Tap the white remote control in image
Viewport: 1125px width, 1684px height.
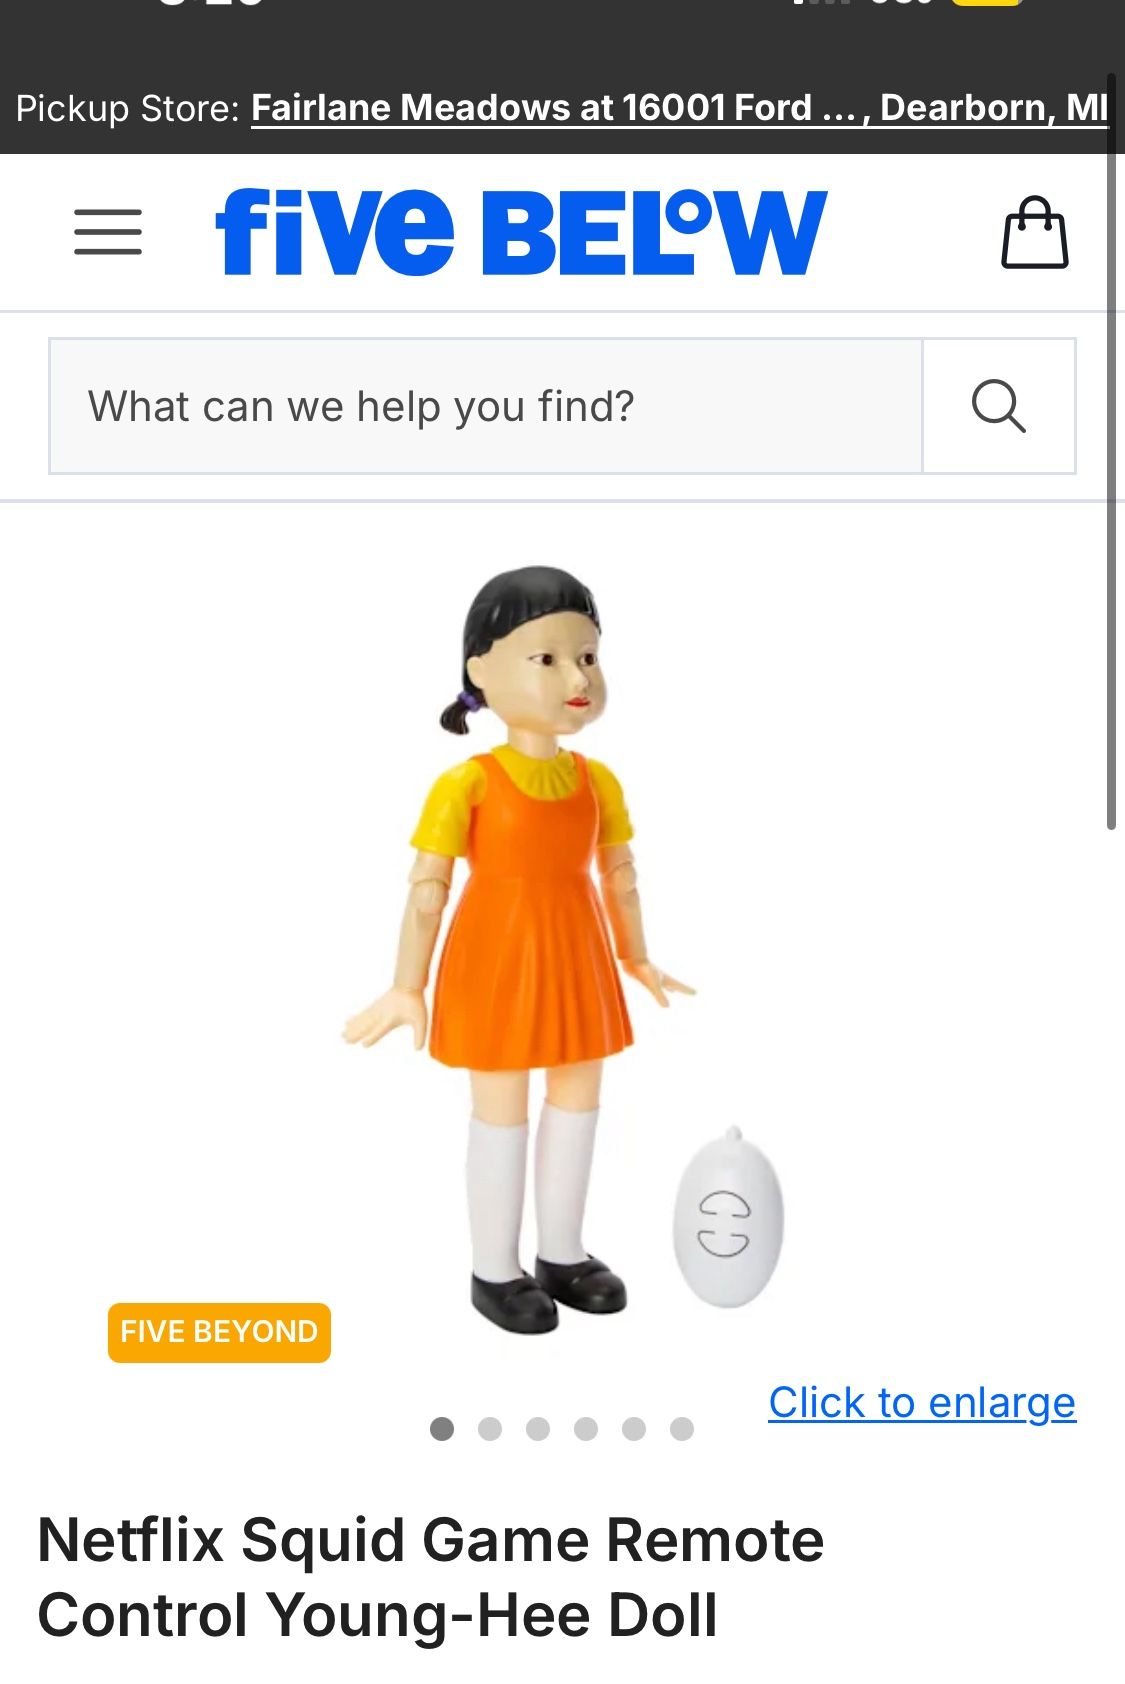(x=728, y=1218)
